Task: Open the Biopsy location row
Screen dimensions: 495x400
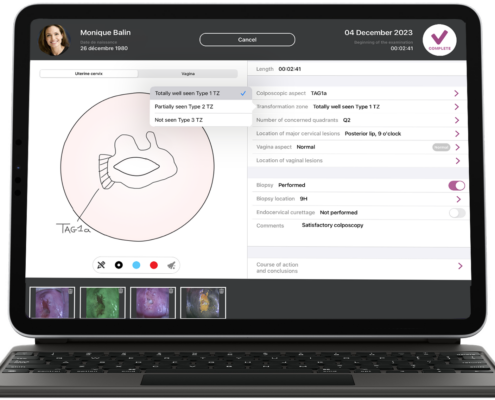Action: point(359,199)
